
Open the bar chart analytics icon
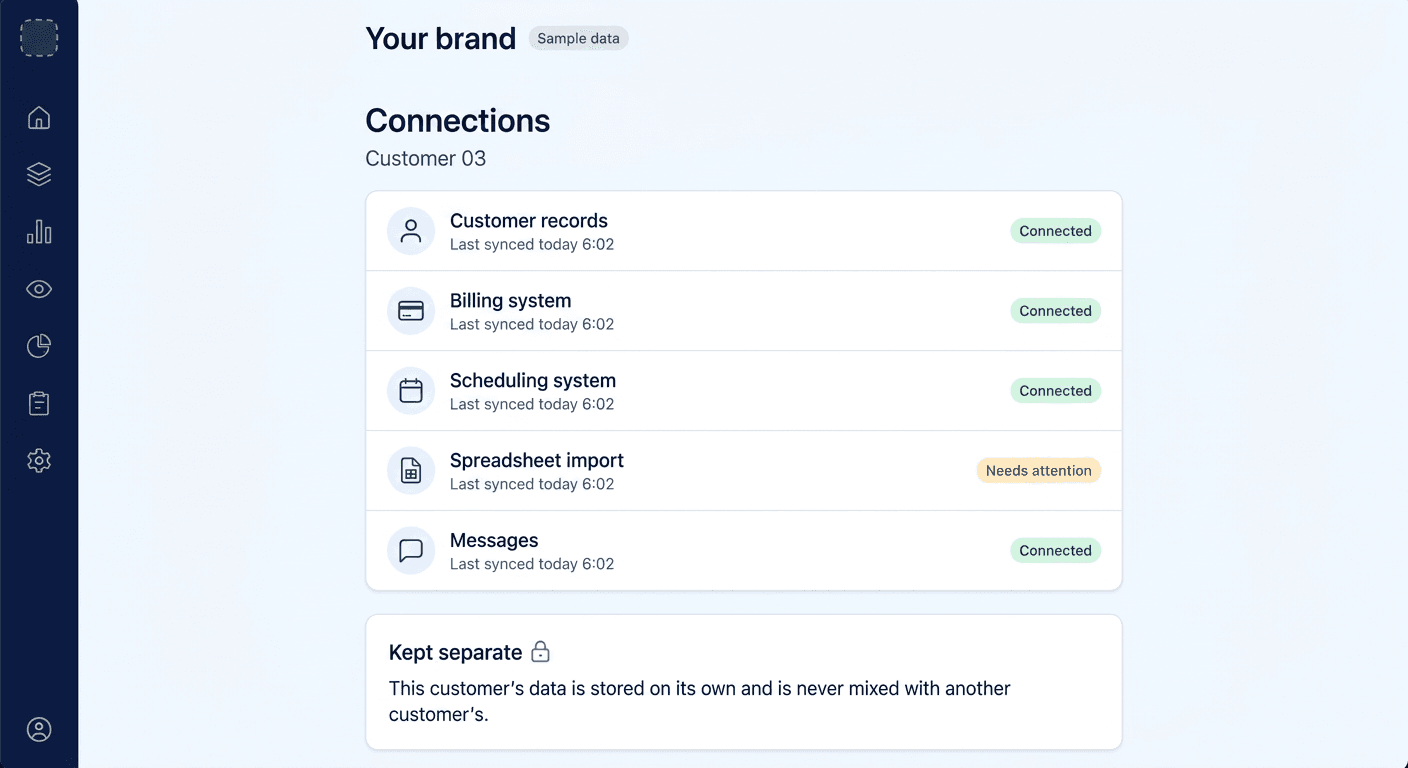point(39,232)
